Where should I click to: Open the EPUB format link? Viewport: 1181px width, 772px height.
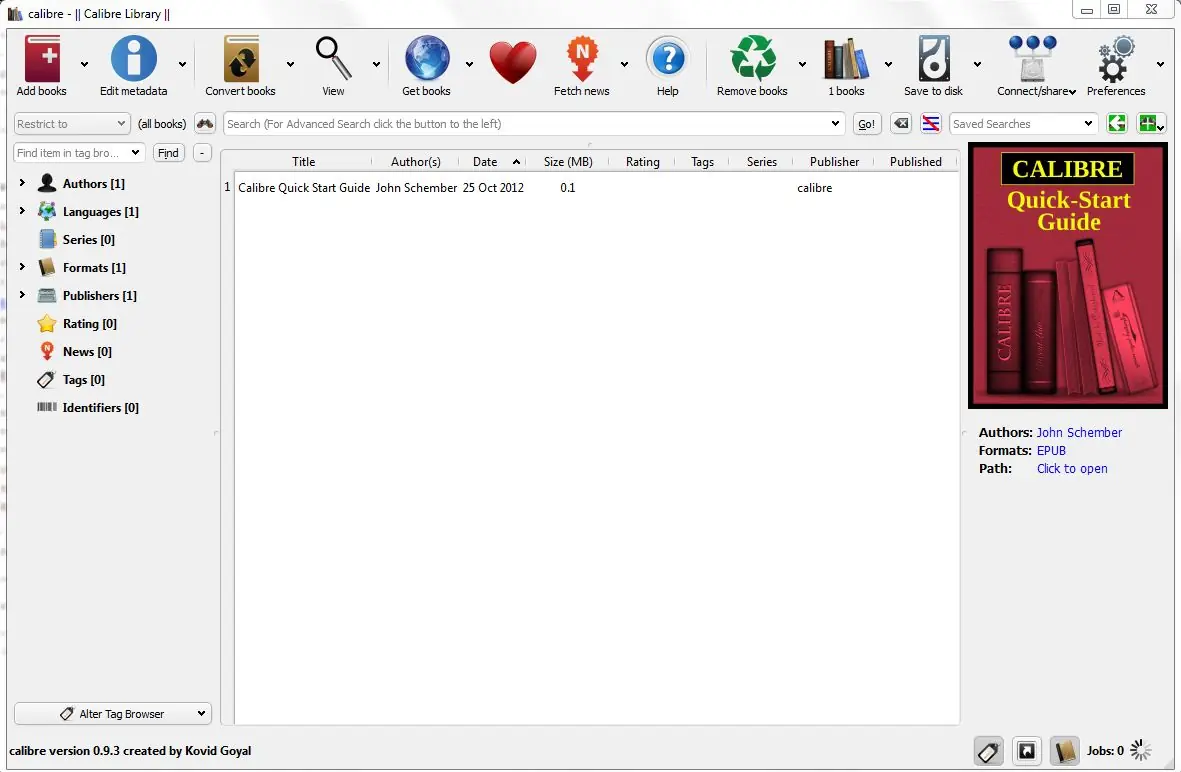click(x=1051, y=450)
